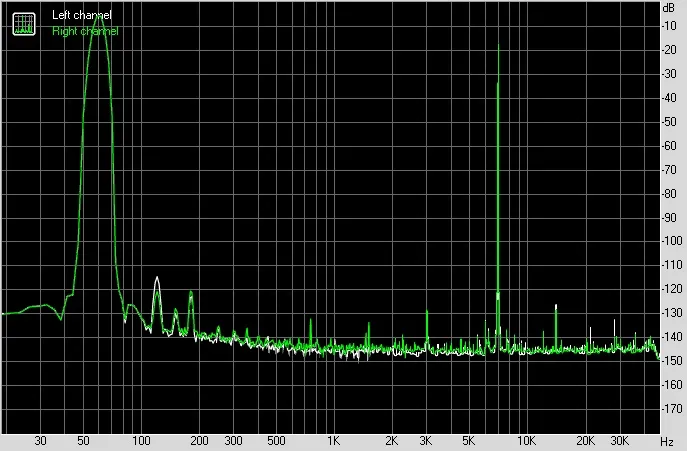Select the "Left channel" legend label

coord(82,15)
